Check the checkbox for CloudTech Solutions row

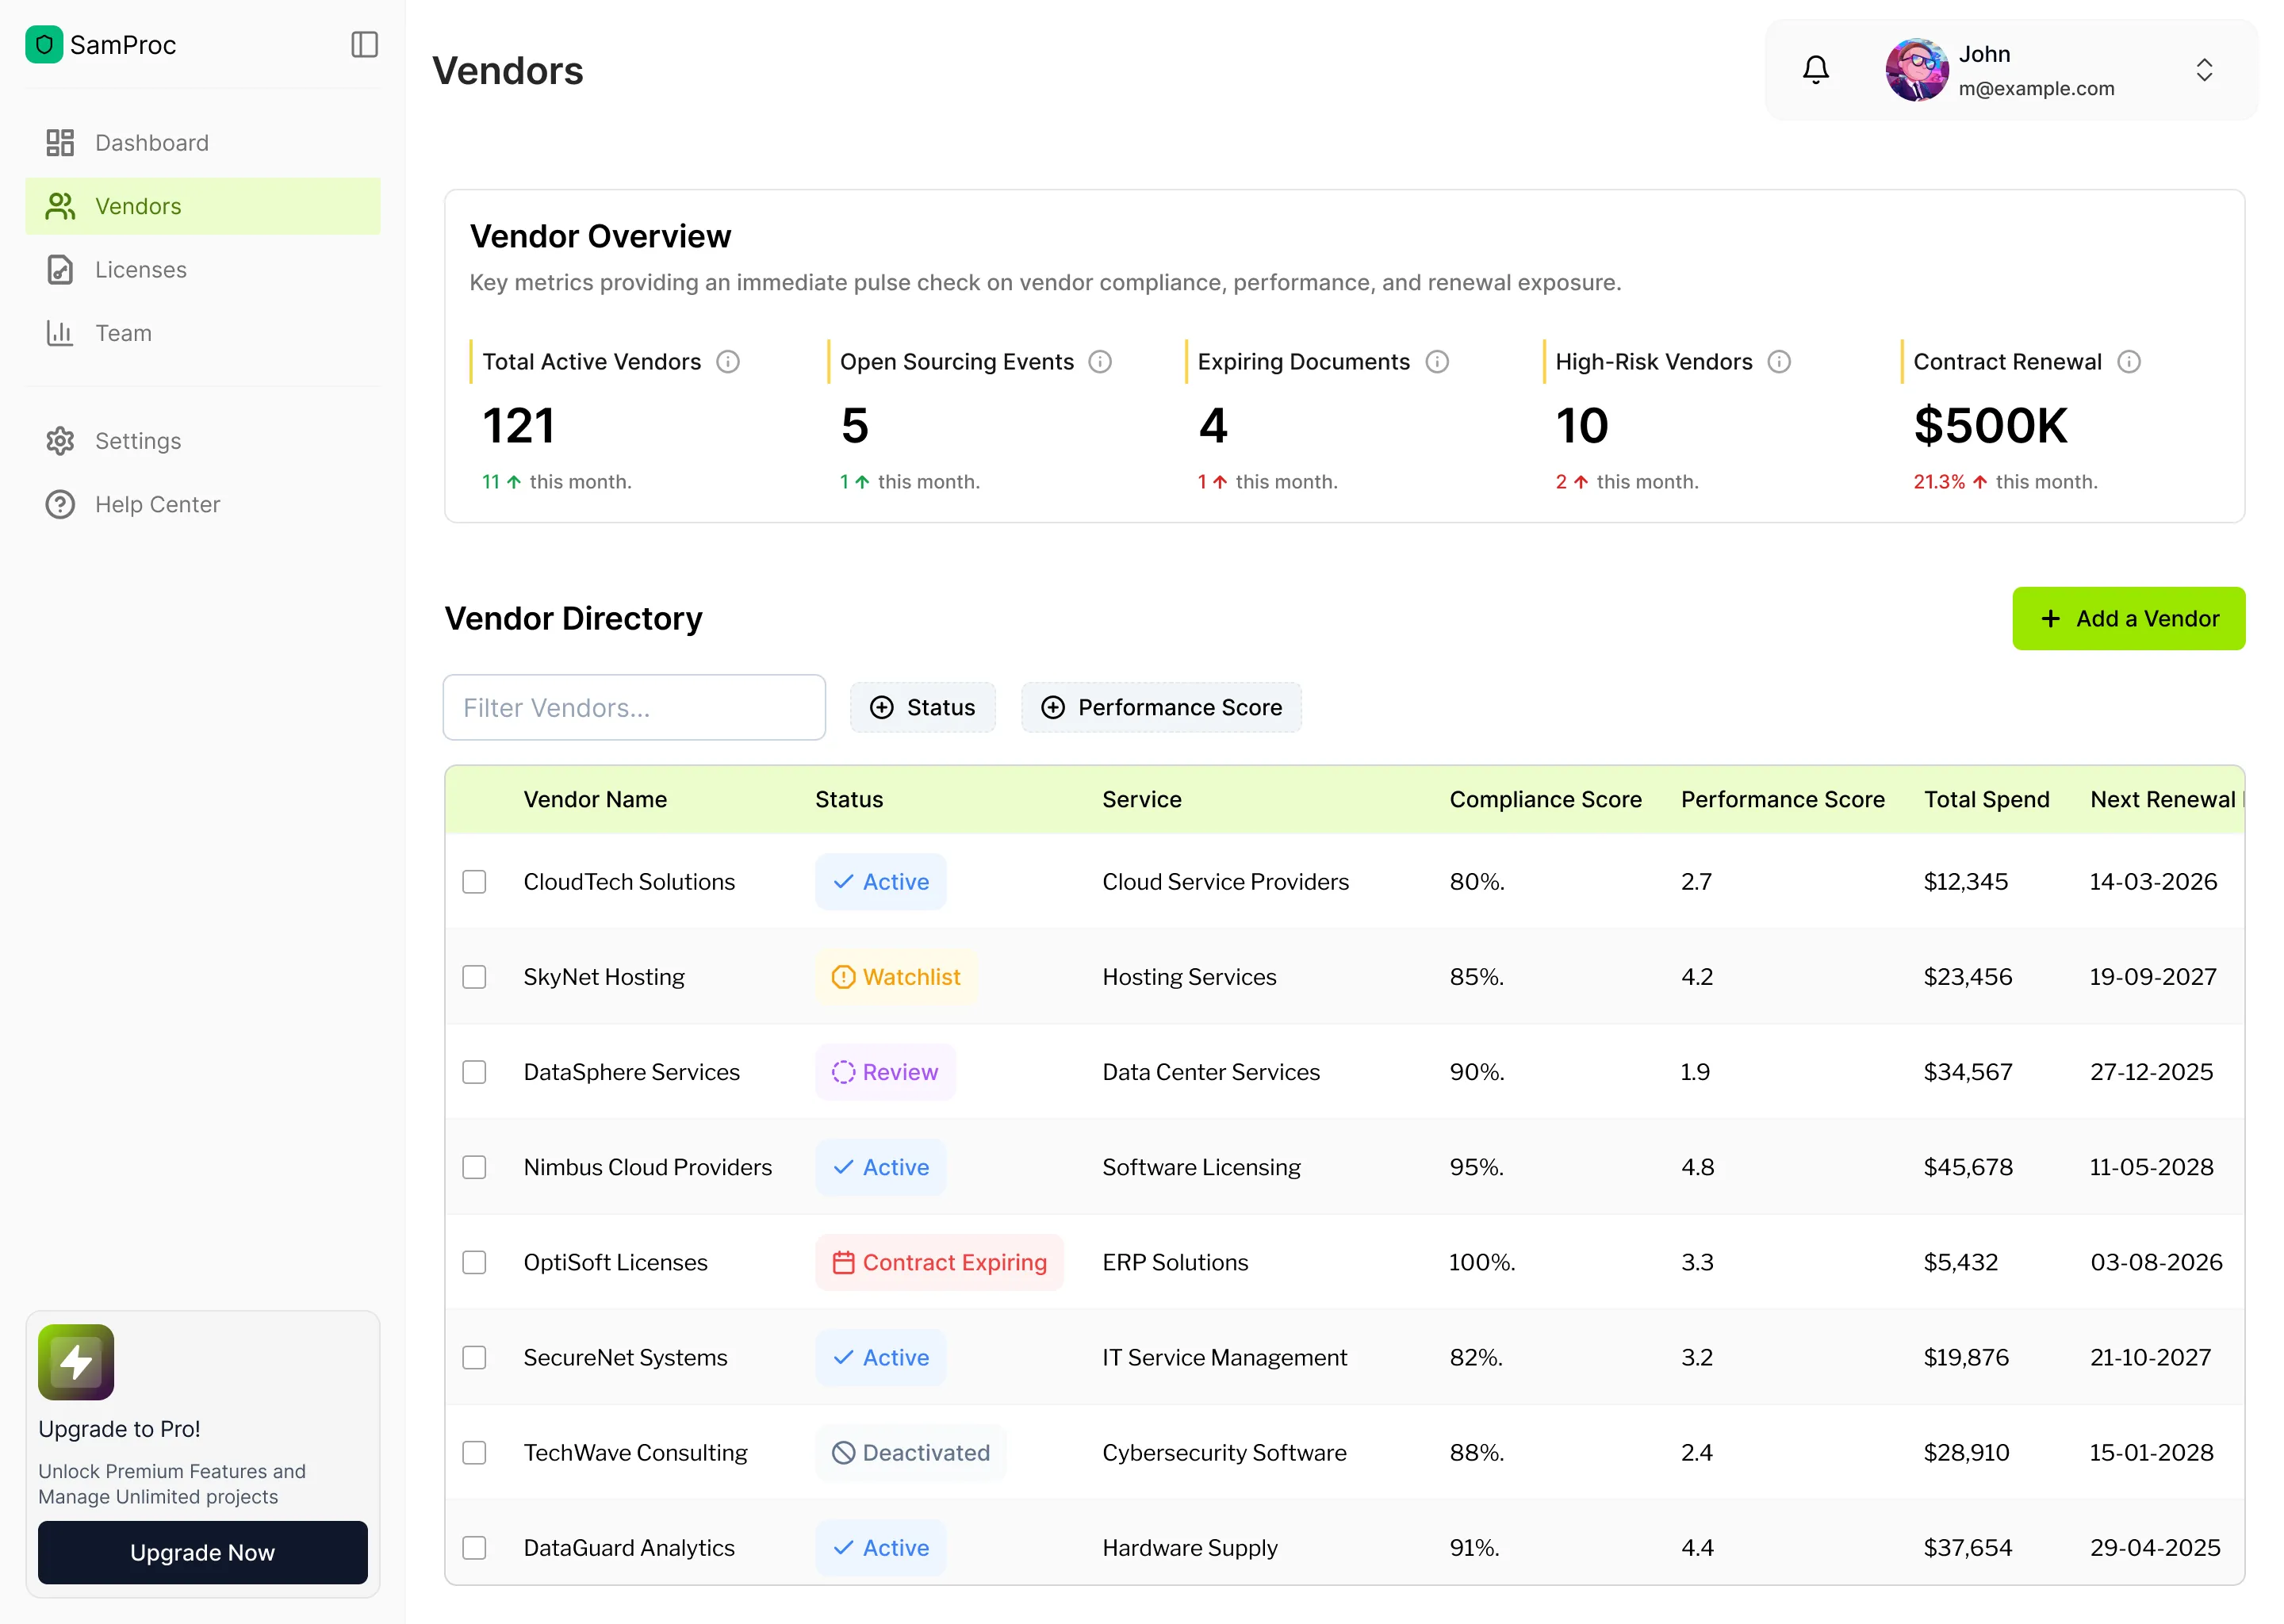(474, 881)
